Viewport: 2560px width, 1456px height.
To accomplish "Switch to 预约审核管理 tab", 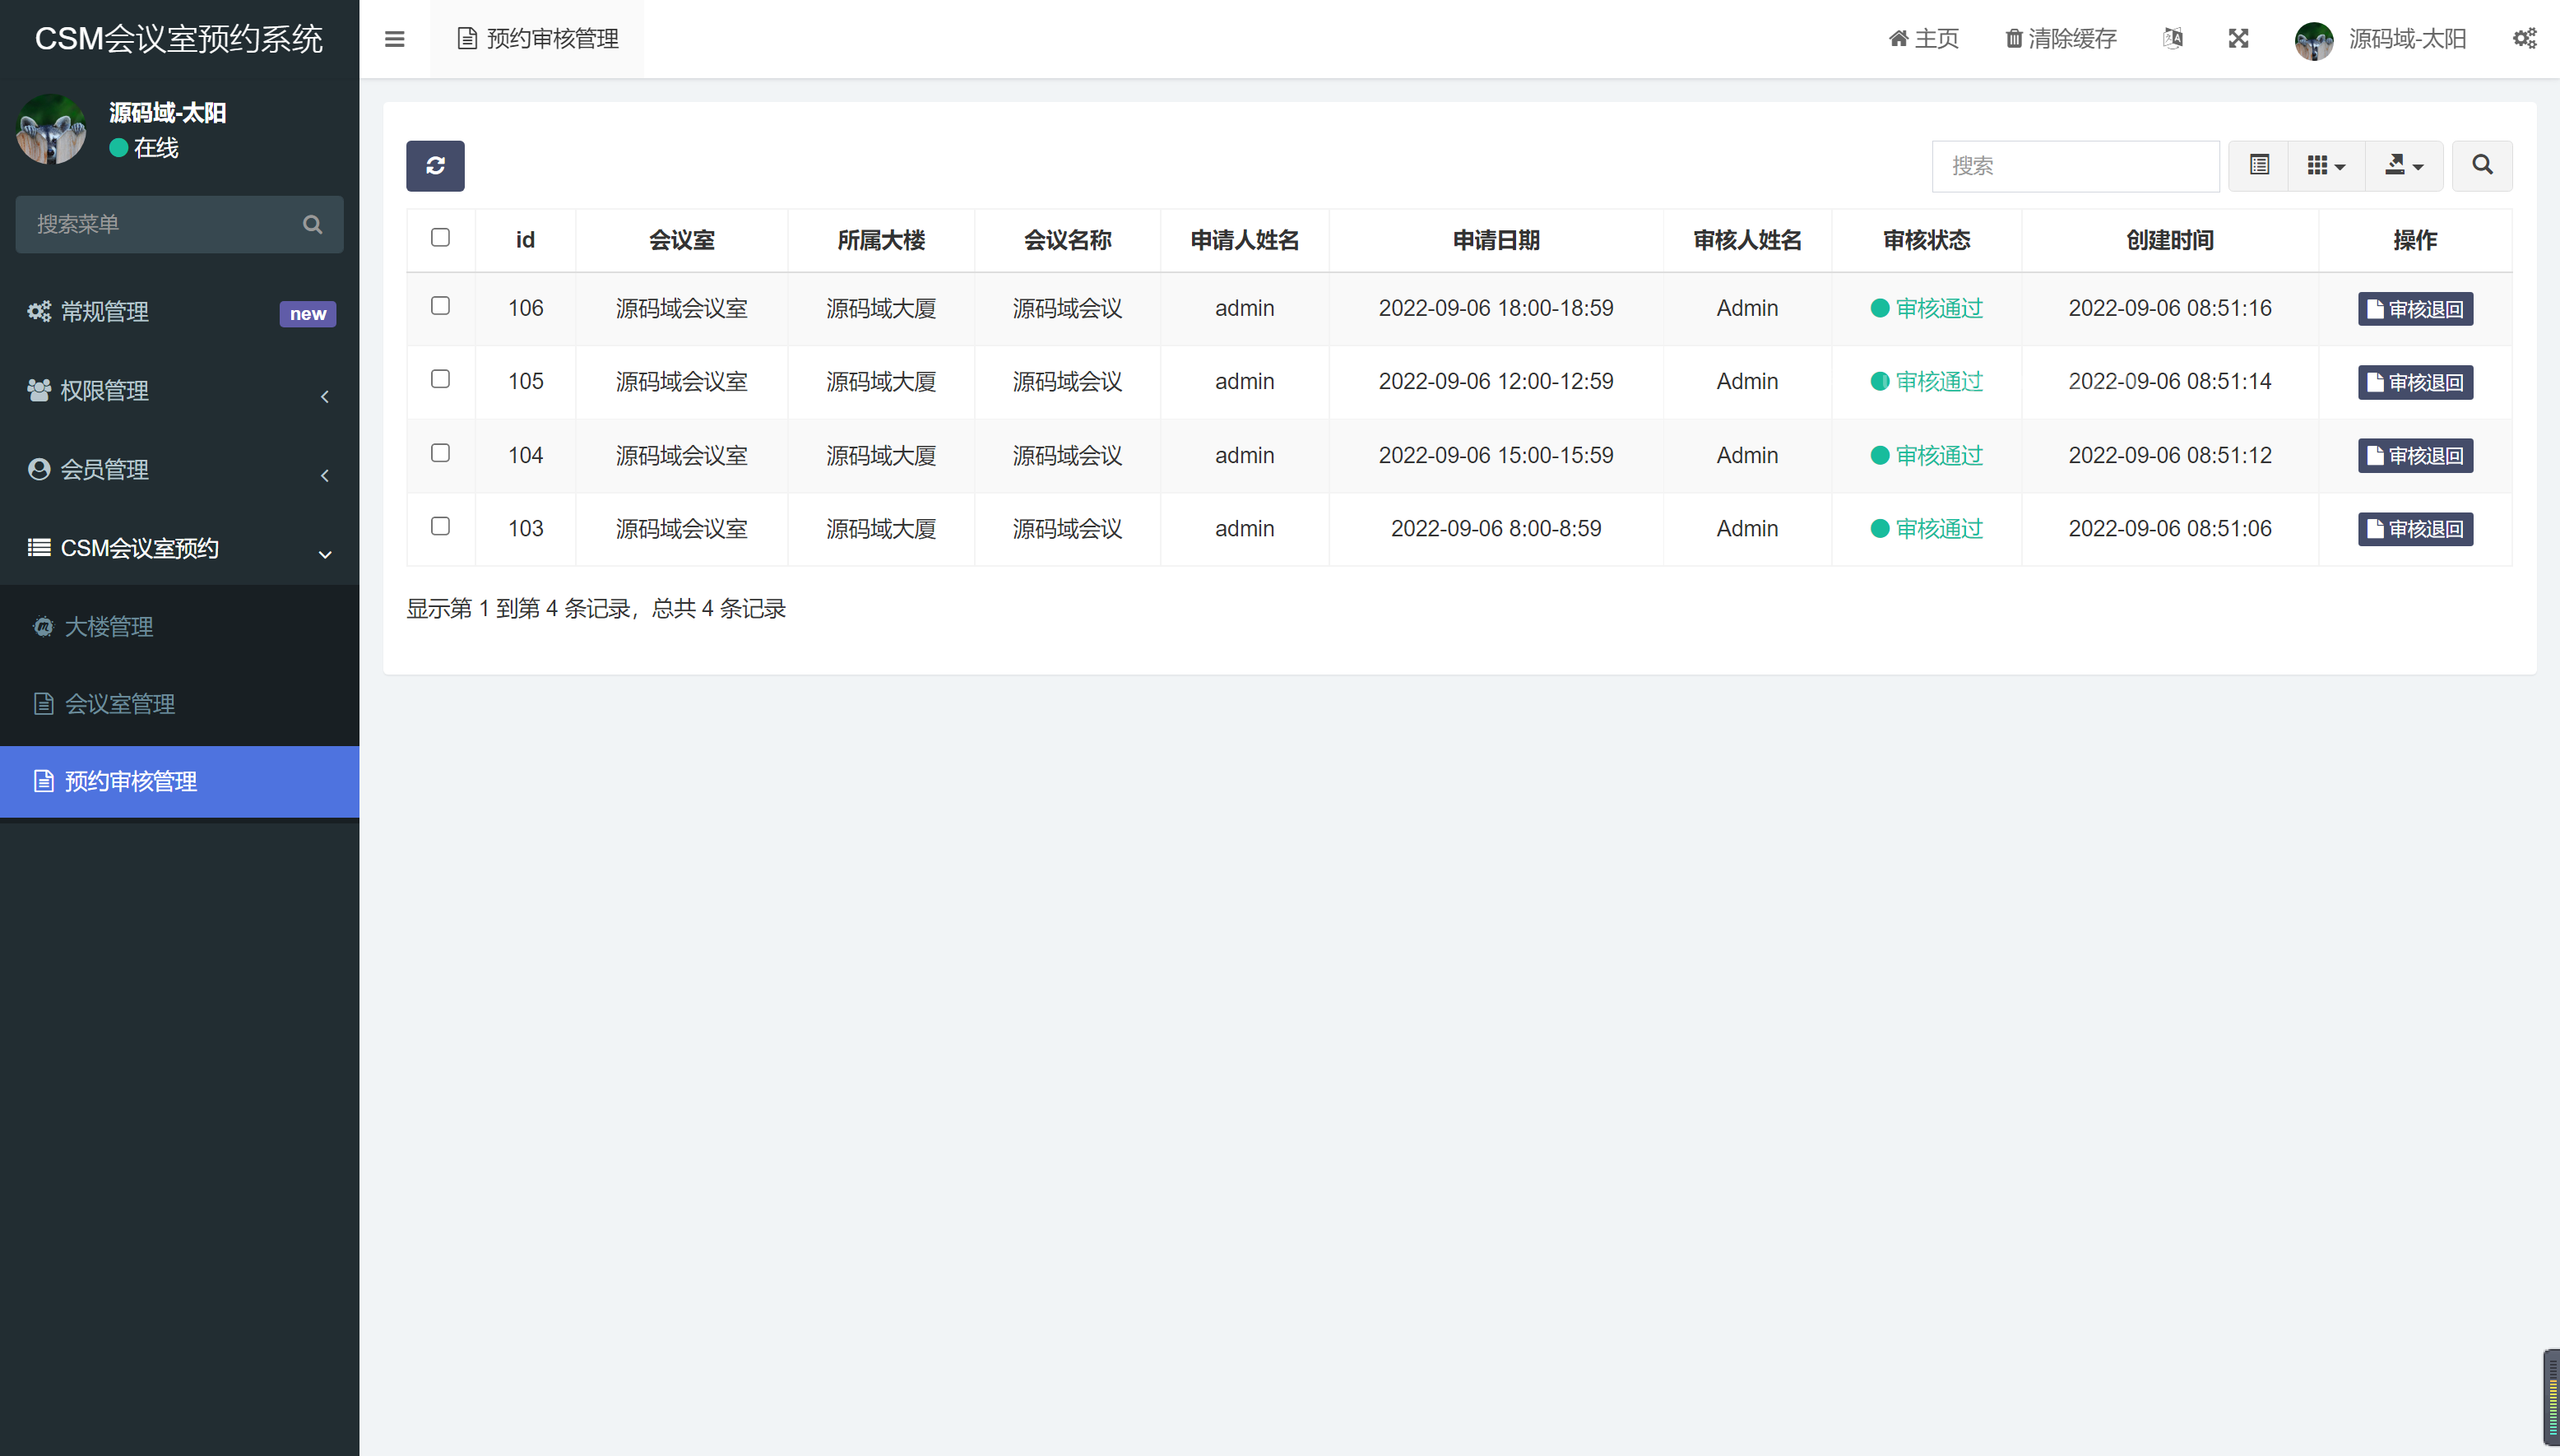I will pos(537,39).
